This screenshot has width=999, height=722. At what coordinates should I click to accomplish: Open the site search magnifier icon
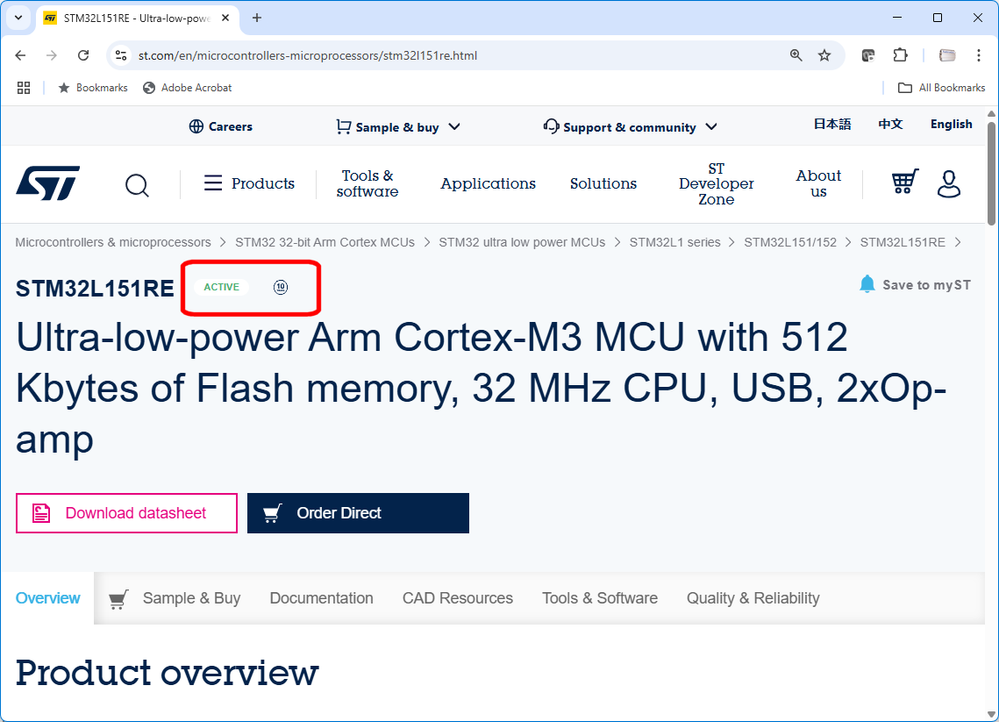(137, 185)
